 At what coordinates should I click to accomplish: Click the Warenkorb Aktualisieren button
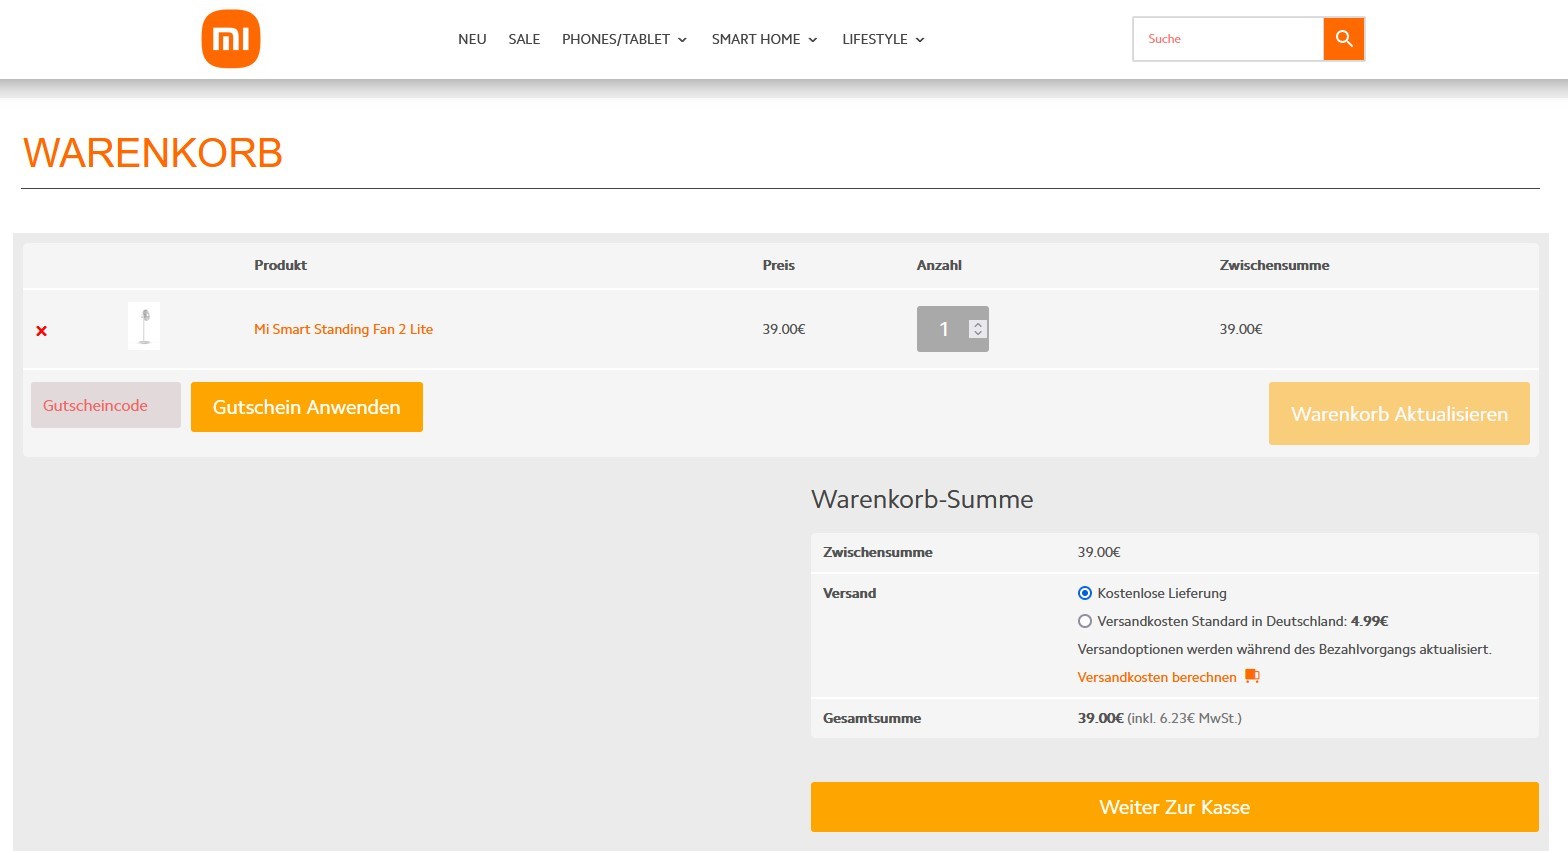(x=1399, y=413)
